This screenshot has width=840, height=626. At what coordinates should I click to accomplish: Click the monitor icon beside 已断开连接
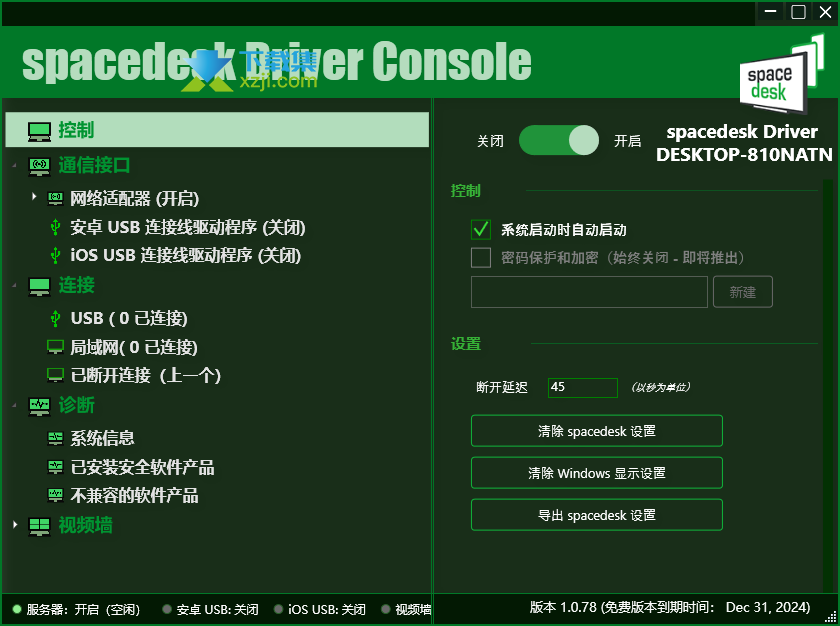tap(55, 375)
